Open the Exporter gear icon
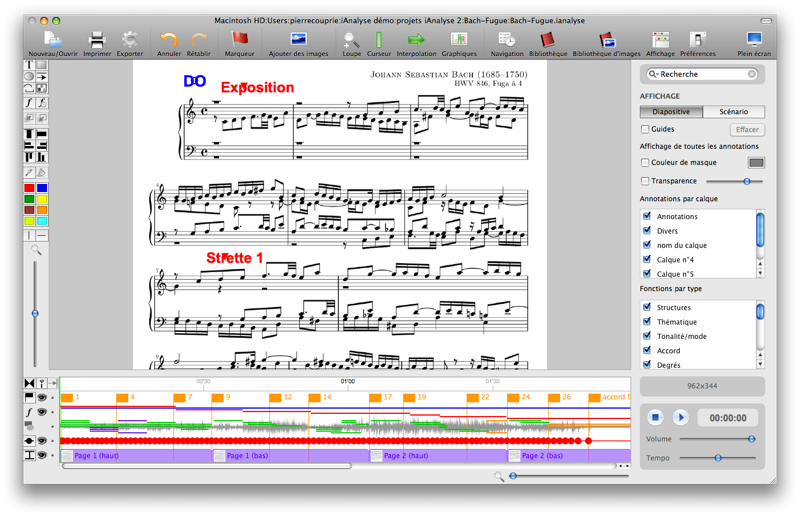800x516 pixels. pos(130,40)
